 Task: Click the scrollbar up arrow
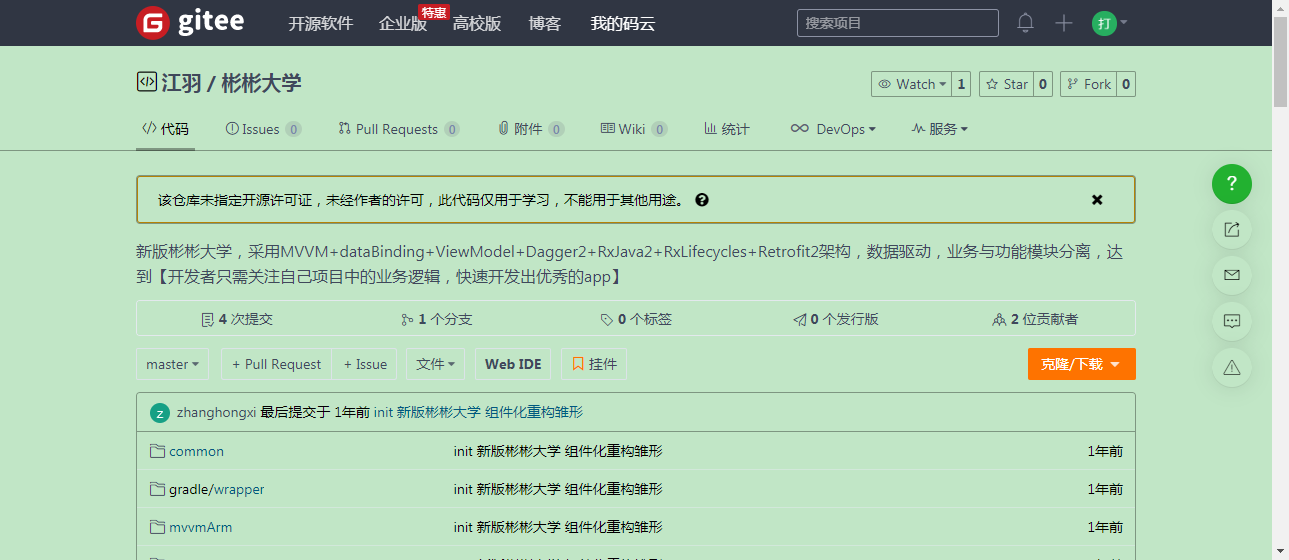(x=1280, y=7)
